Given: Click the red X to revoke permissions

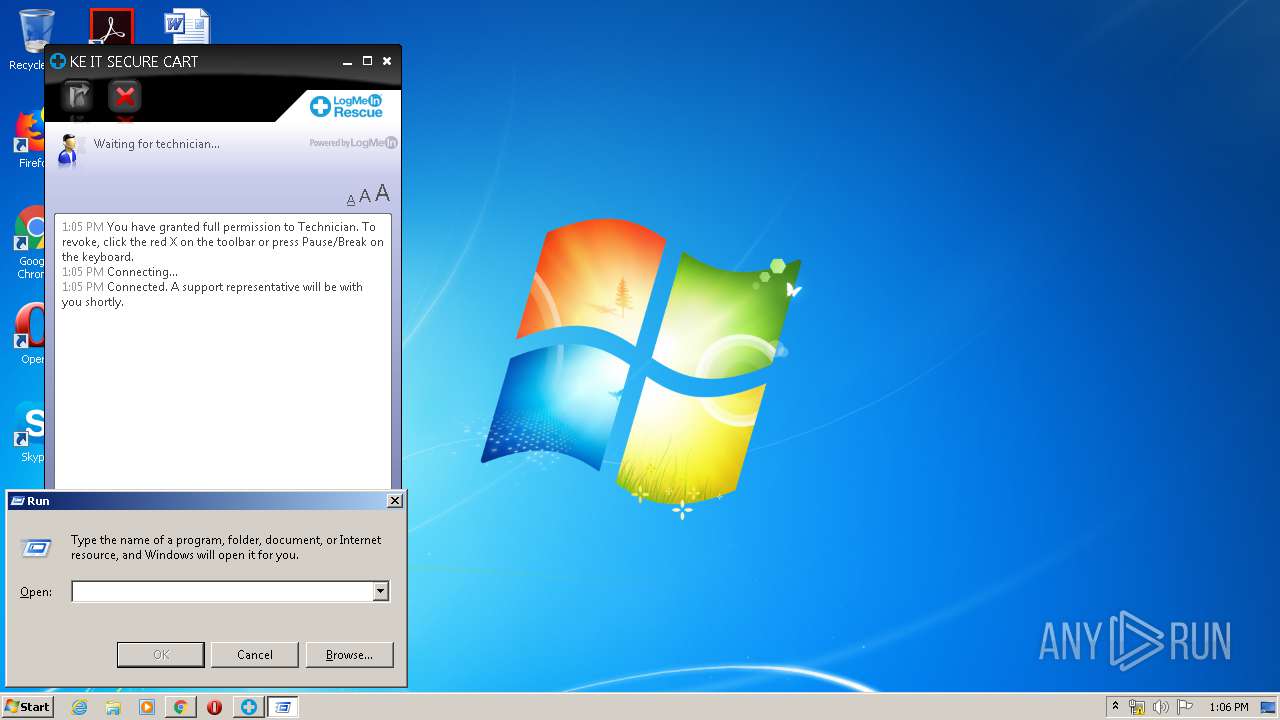Looking at the screenshot, I should coord(125,96).
